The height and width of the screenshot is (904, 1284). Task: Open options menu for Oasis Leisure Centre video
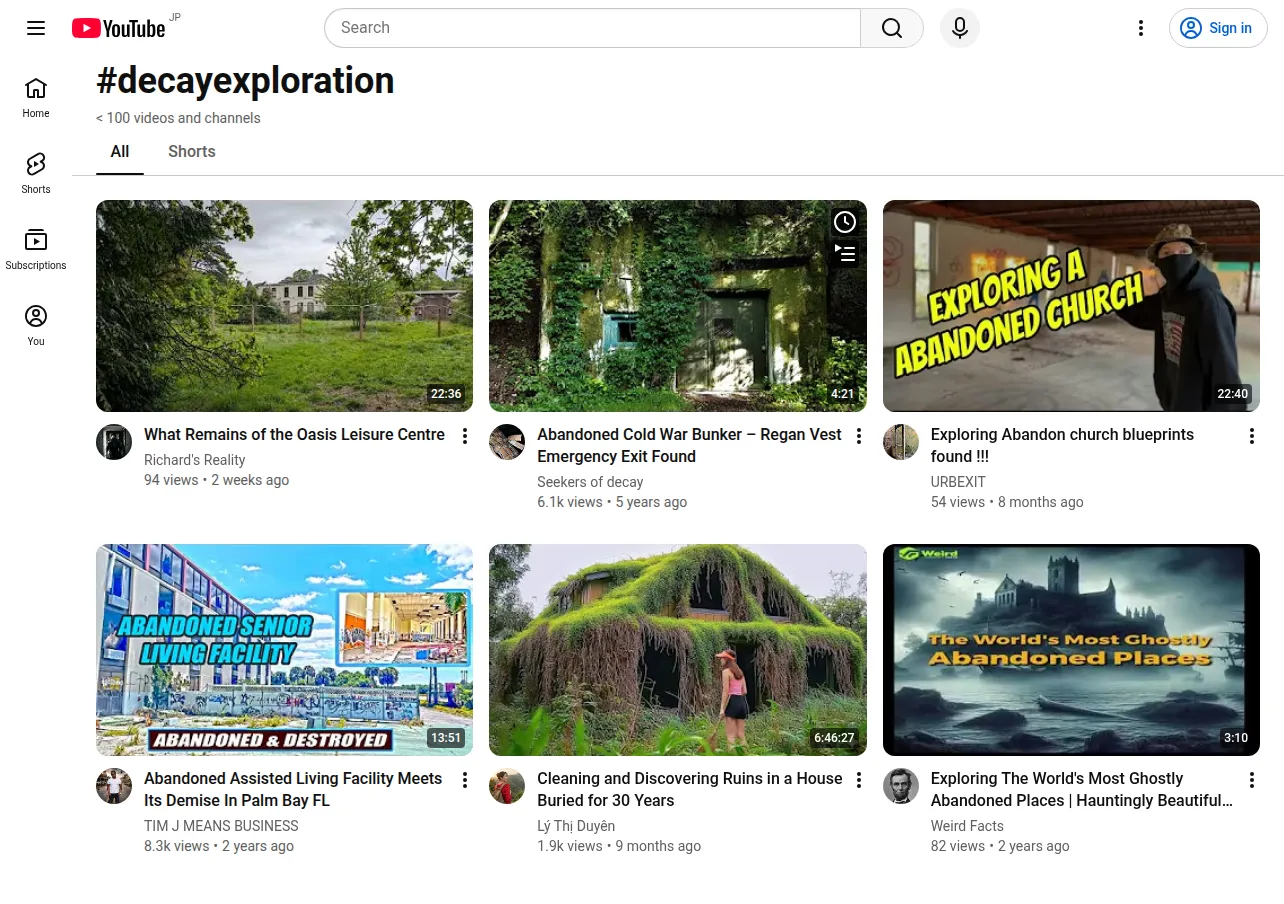[465, 436]
